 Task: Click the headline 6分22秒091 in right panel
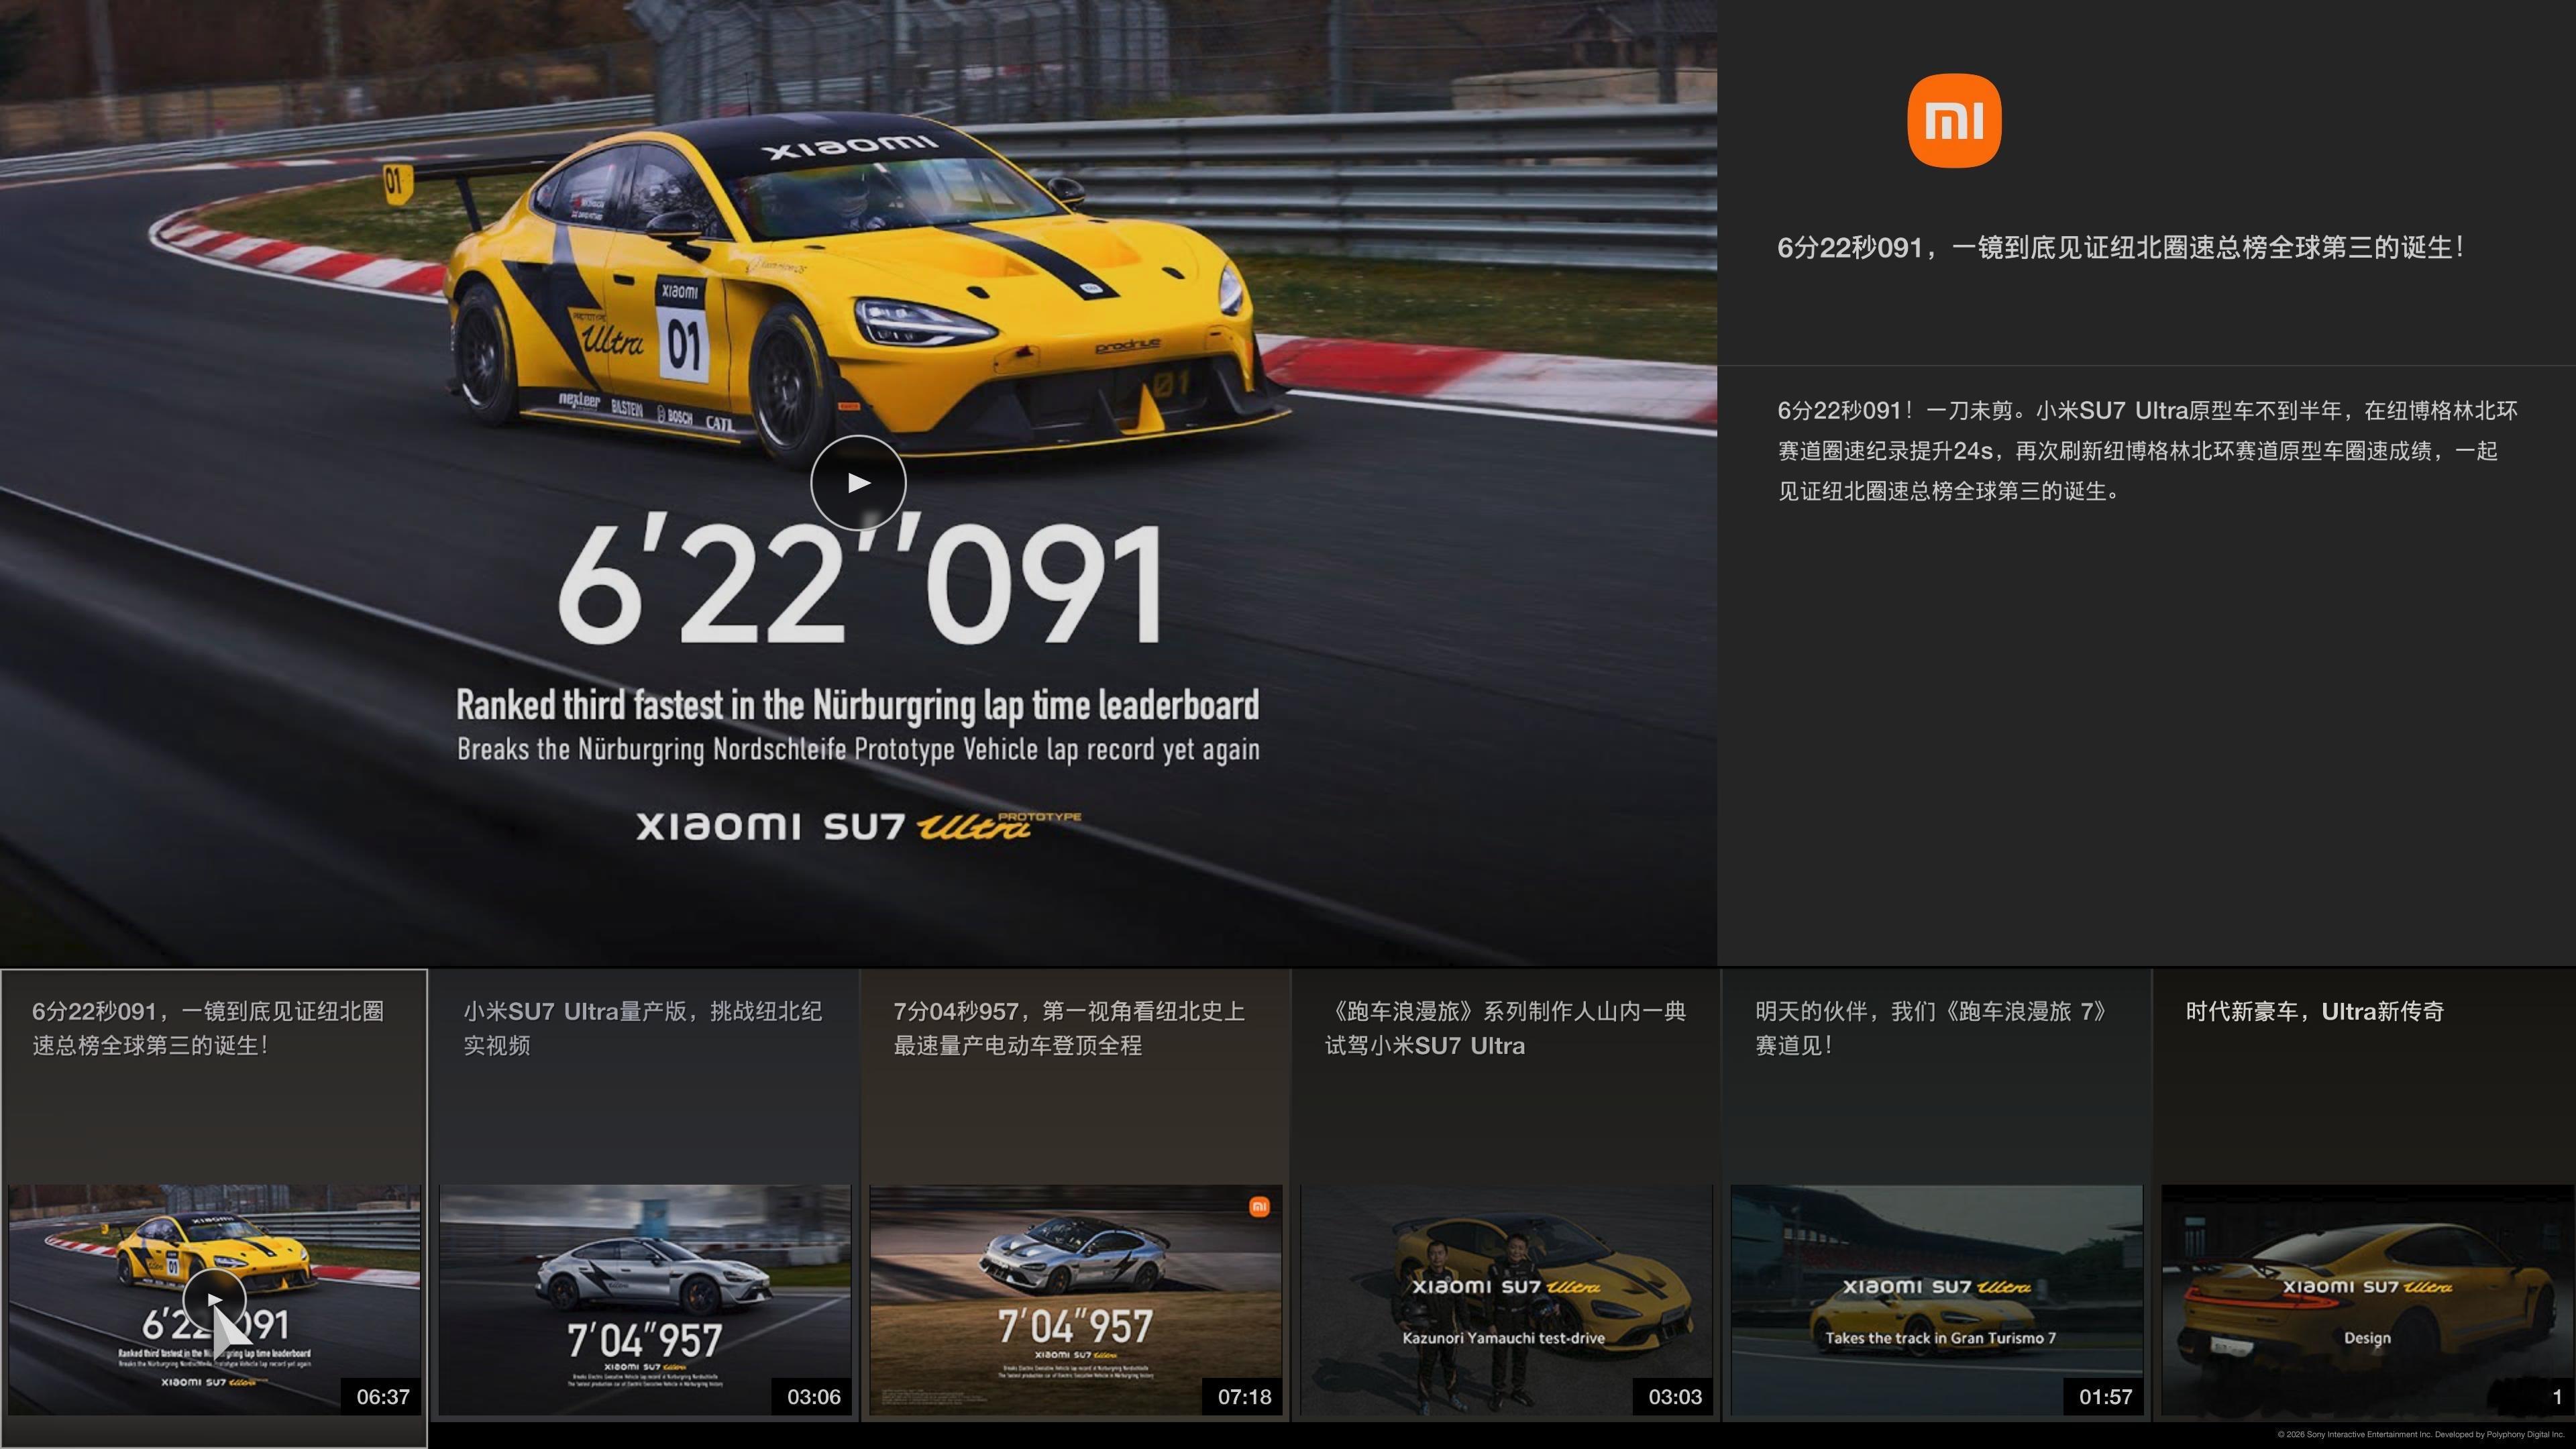click(2120, 247)
